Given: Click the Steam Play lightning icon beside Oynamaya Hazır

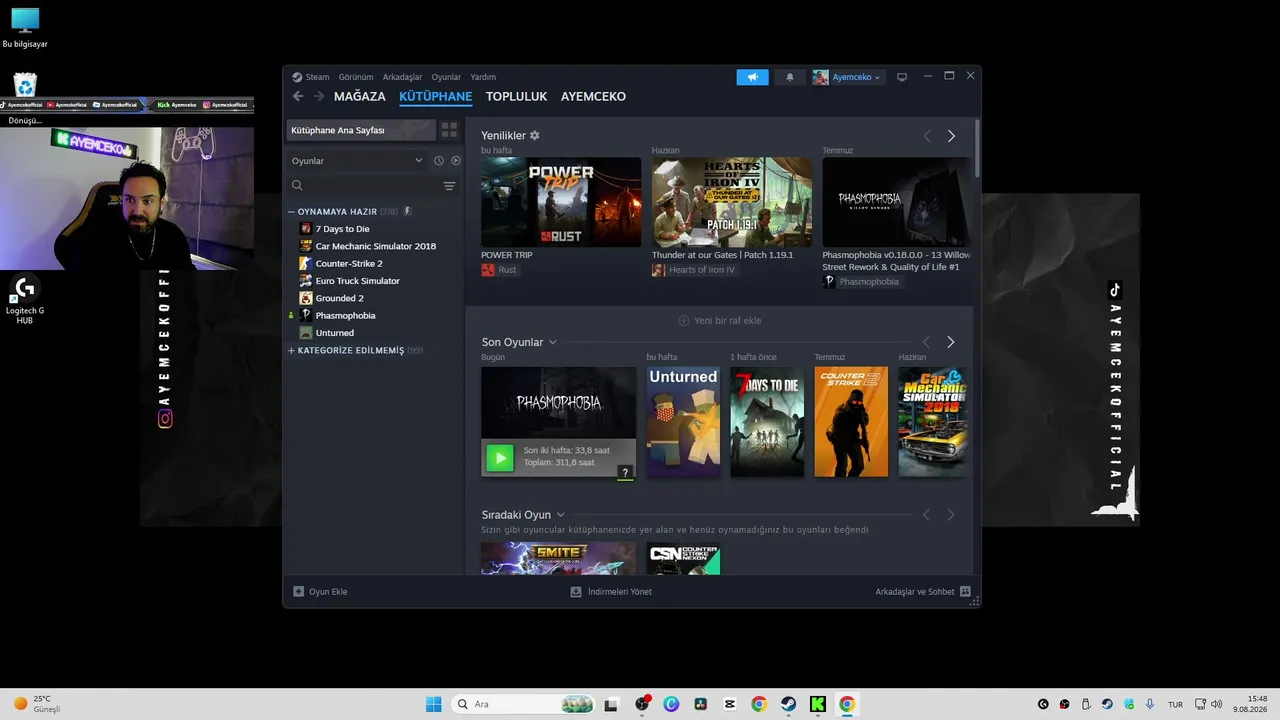Looking at the screenshot, I should pos(407,211).
